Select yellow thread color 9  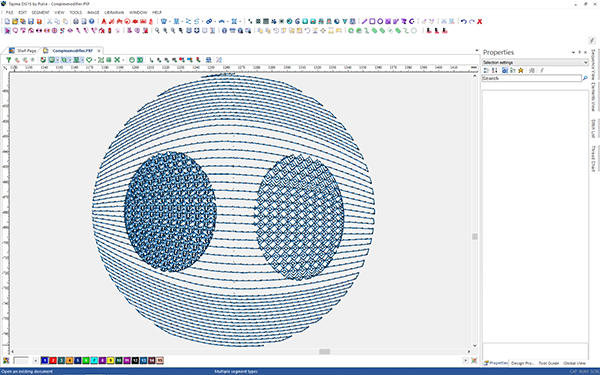click(x=111, y=360)
